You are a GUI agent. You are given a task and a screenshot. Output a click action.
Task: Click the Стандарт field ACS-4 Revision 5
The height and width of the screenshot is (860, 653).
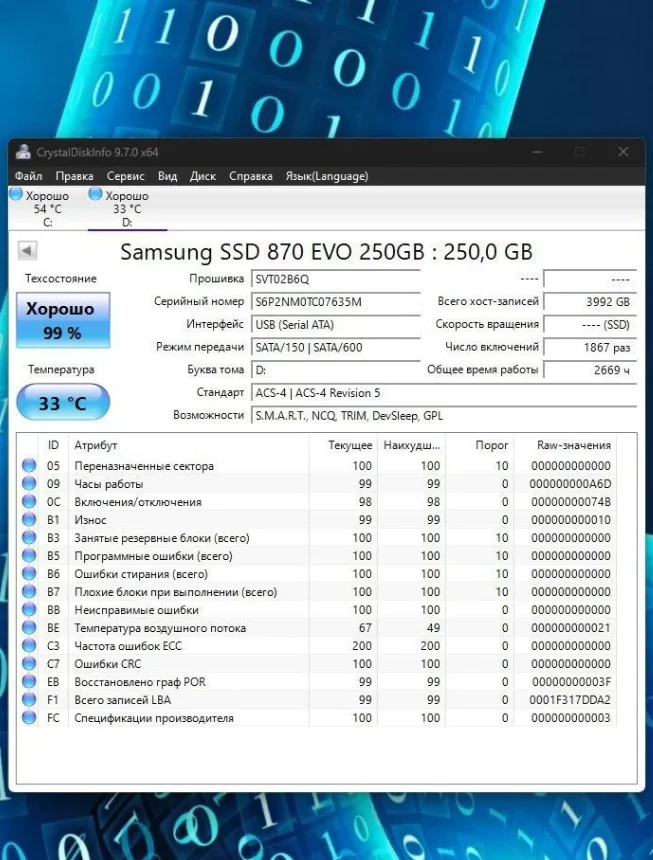pos(444,393)
